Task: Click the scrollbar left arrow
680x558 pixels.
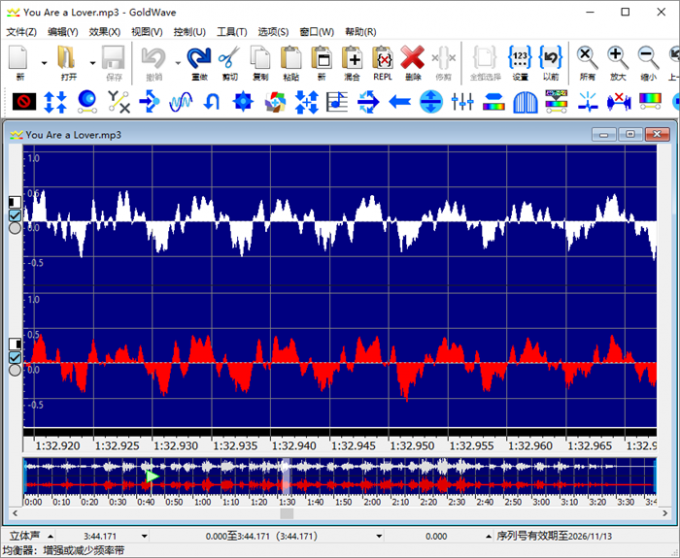Action: (15, 513)
